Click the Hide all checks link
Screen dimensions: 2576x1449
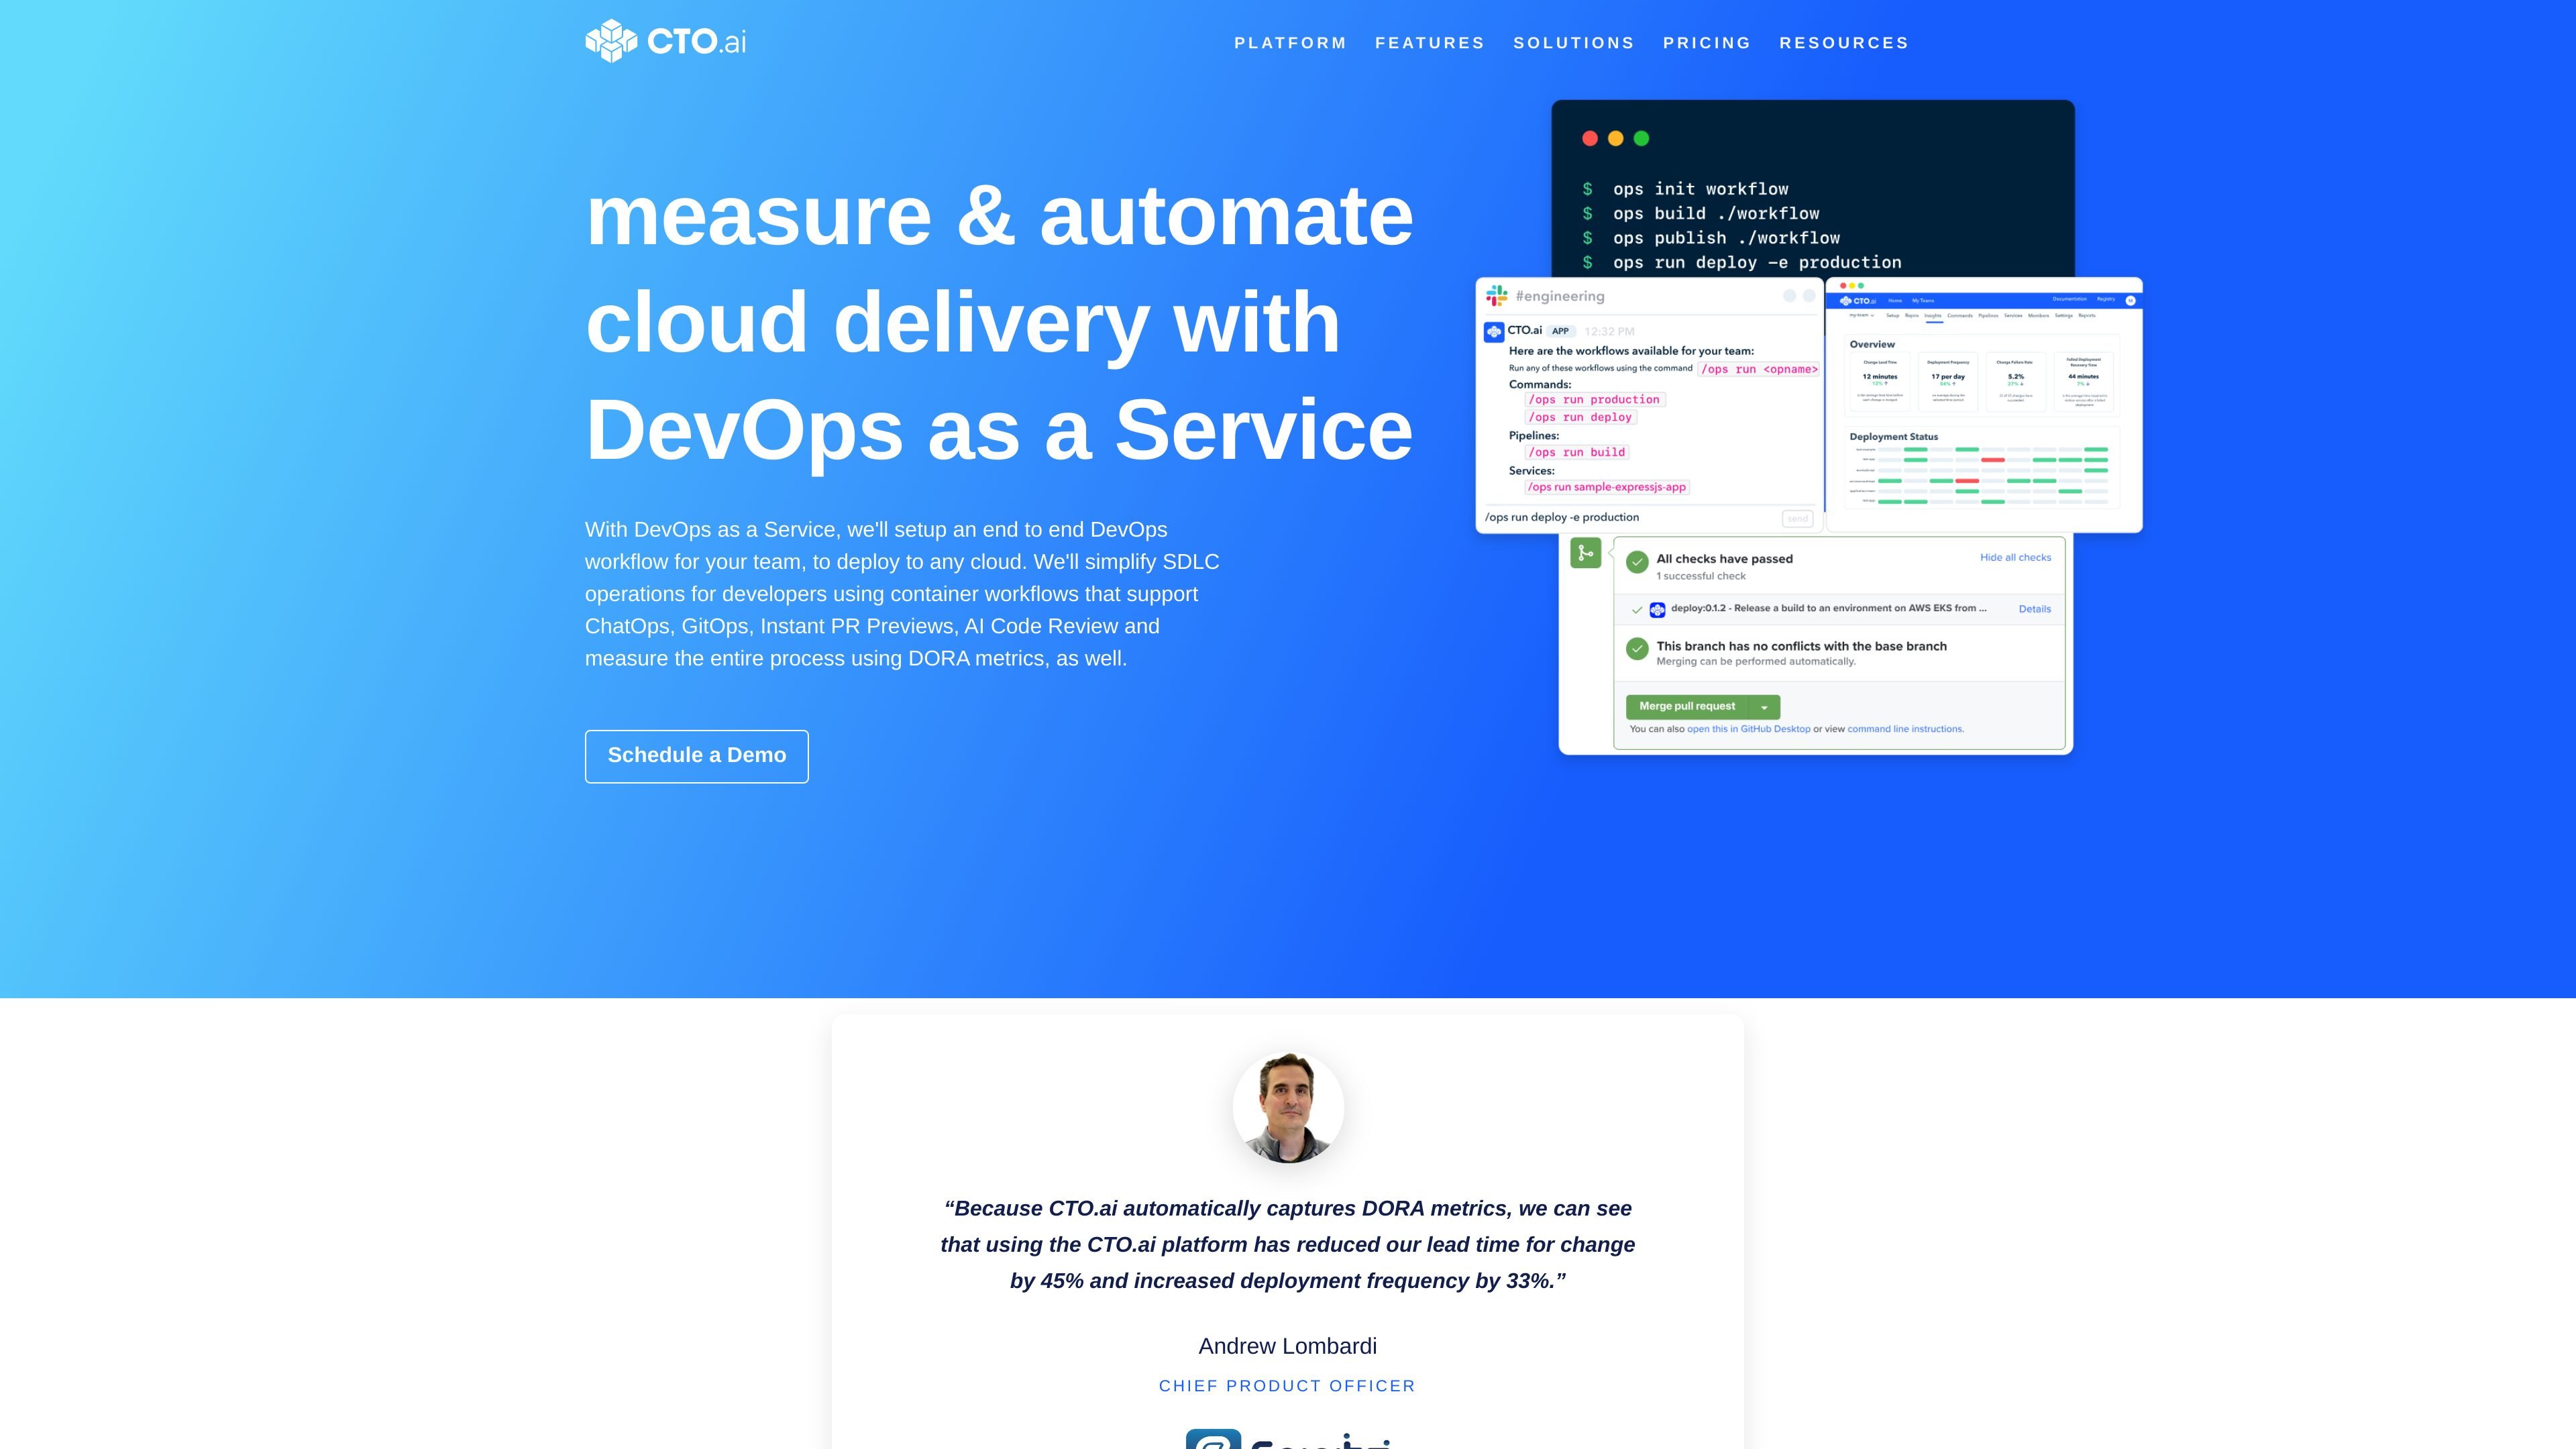pos(2015,558)
